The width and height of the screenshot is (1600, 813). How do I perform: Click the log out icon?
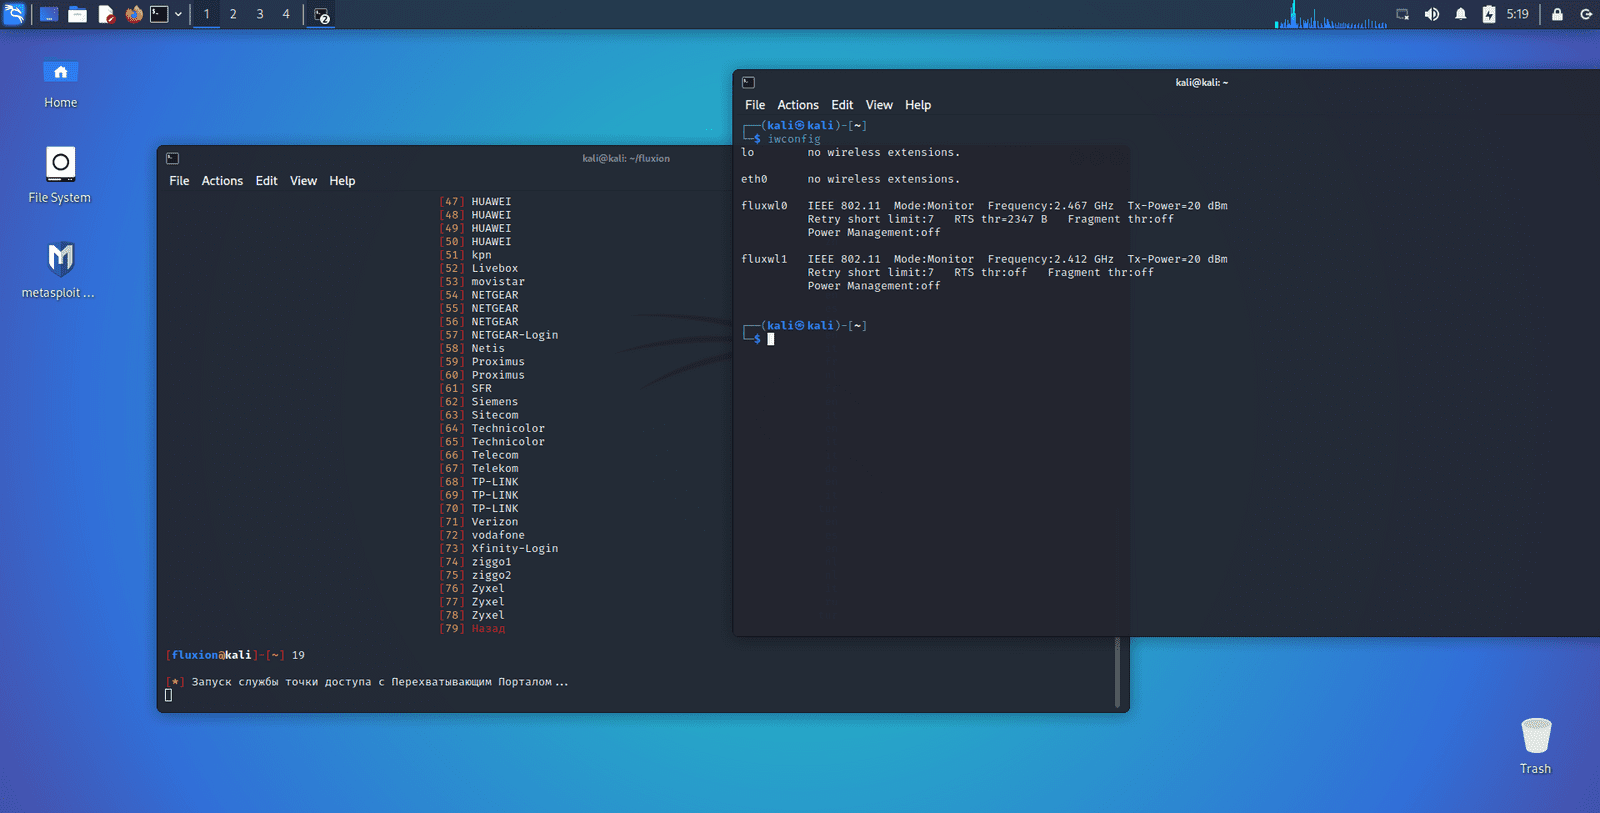[x=1586, y=14]
